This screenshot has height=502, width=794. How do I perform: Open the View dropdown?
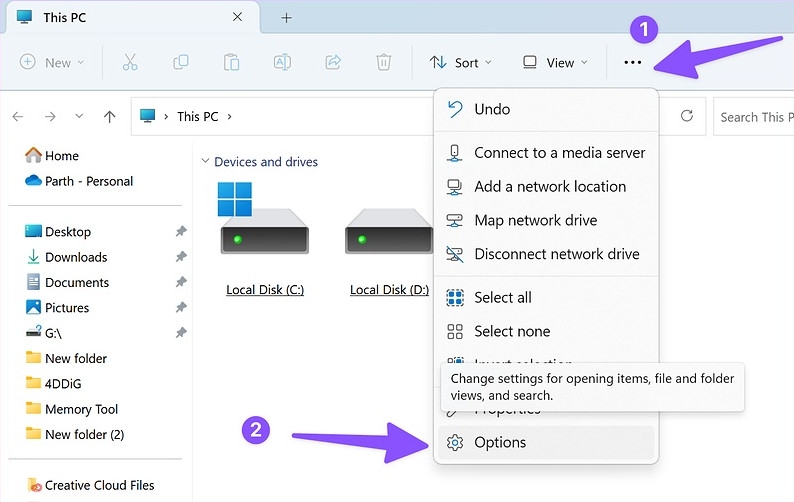click(x=555, y=62)
